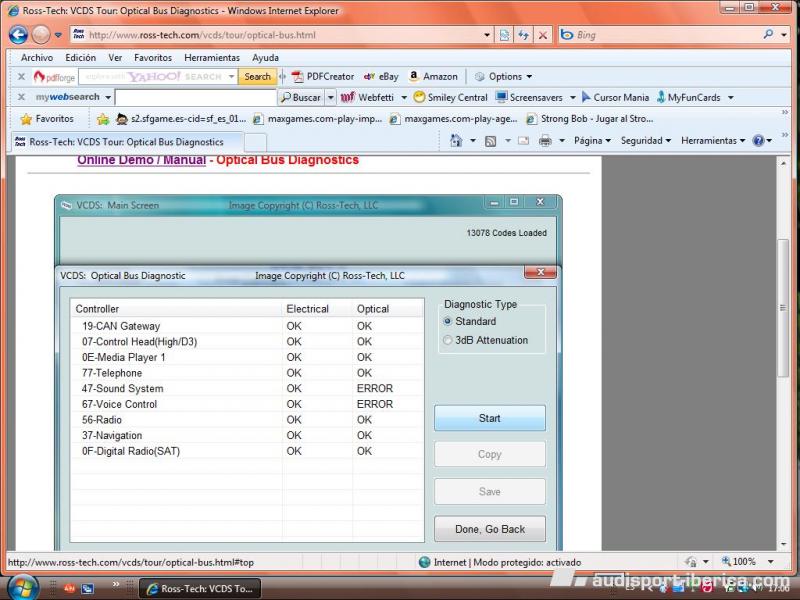Viewport: 800px width, 600px height.
Task: Click the Refresh icon beside the address bar
Action: tap(523, 35)
